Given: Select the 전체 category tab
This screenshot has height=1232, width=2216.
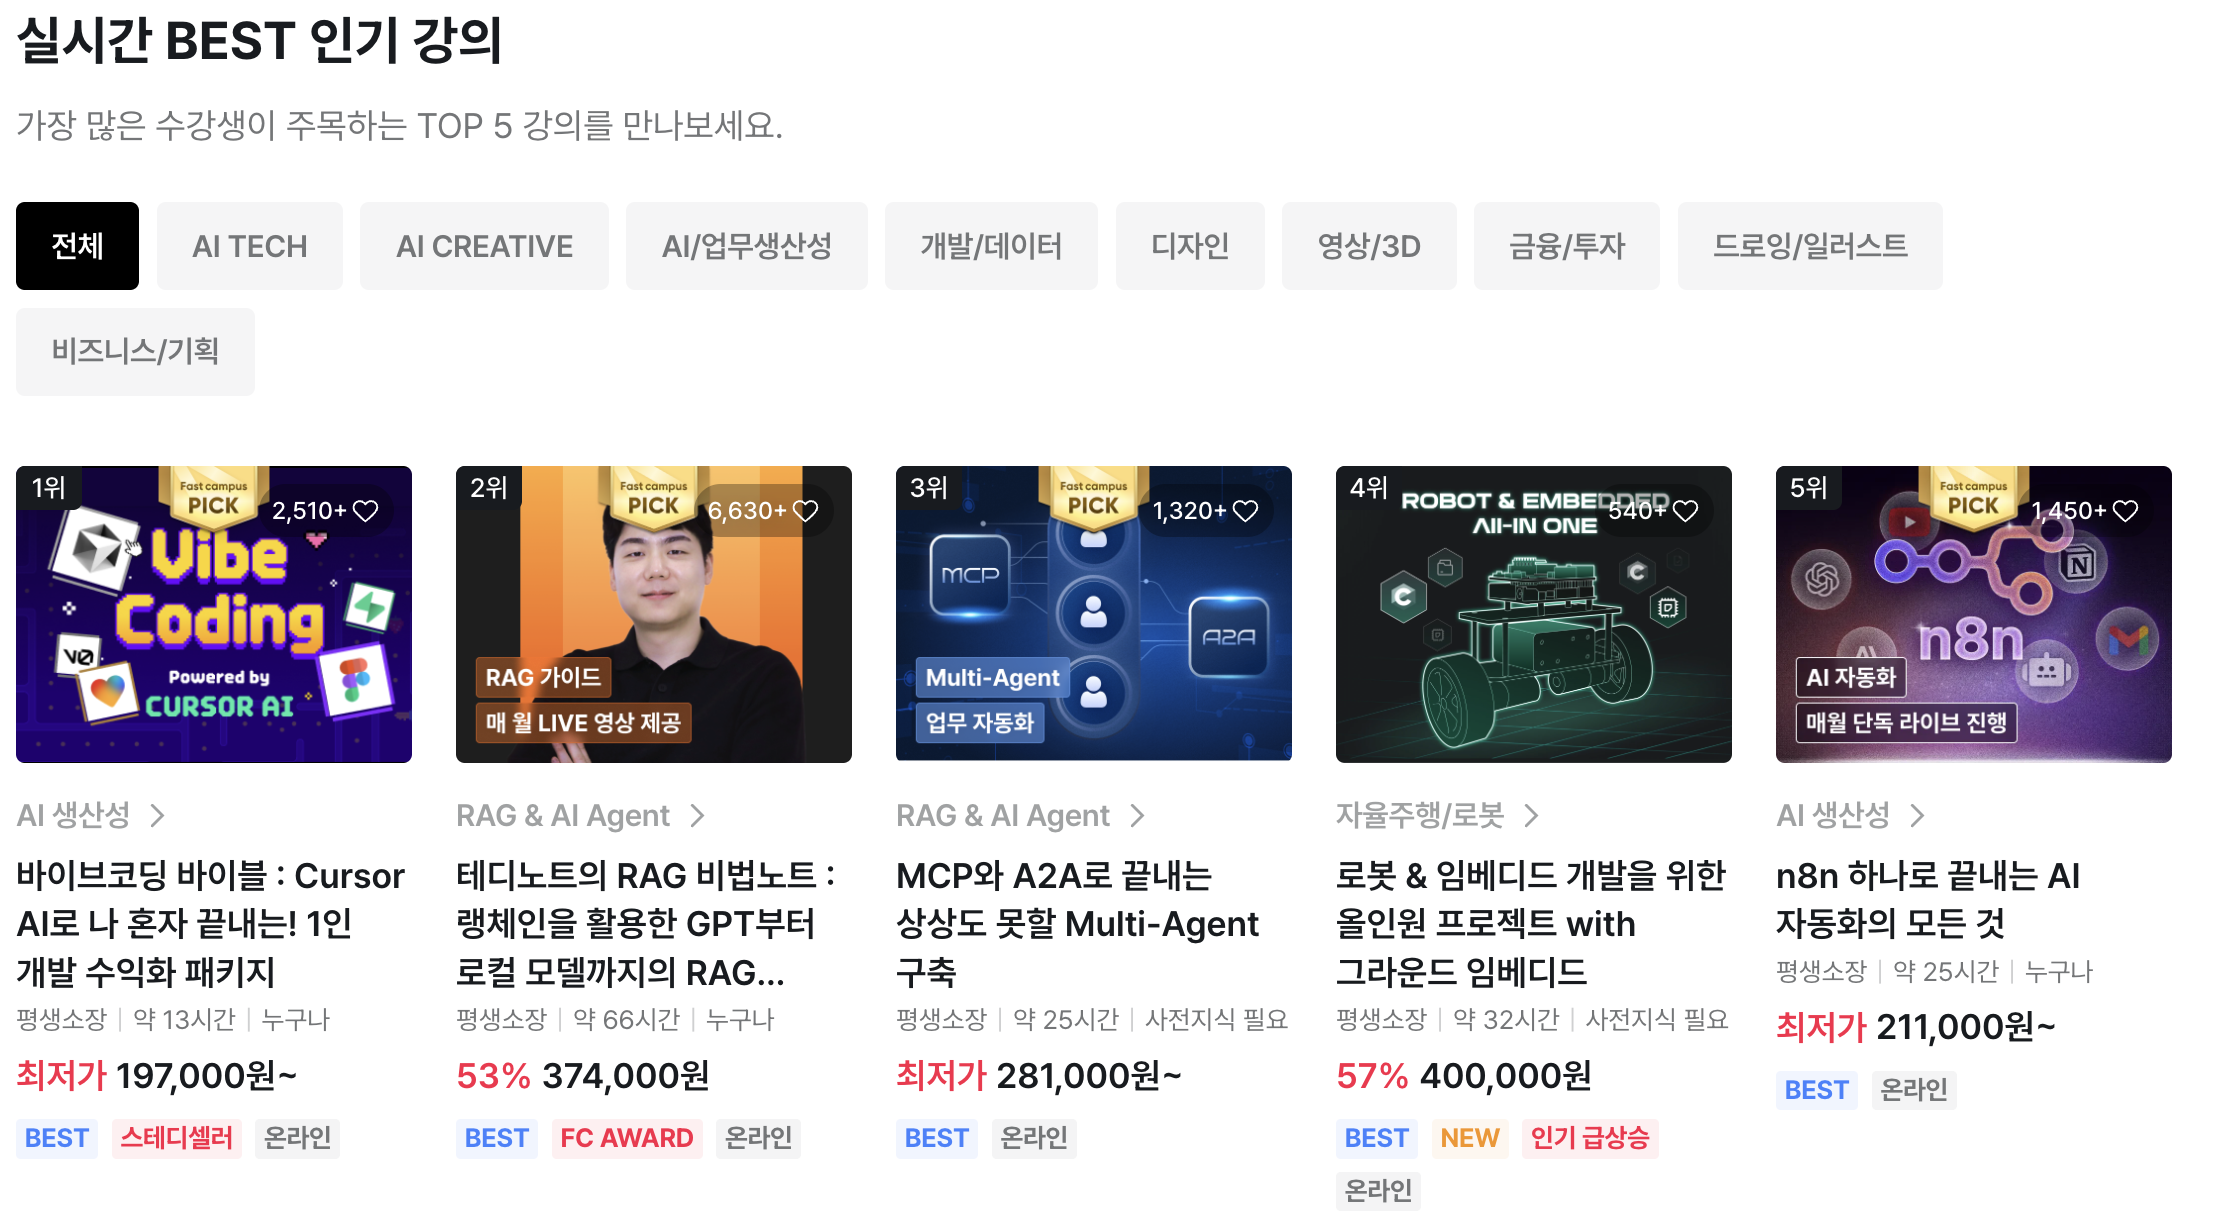Looking at the screenshot, I should 77,246.
